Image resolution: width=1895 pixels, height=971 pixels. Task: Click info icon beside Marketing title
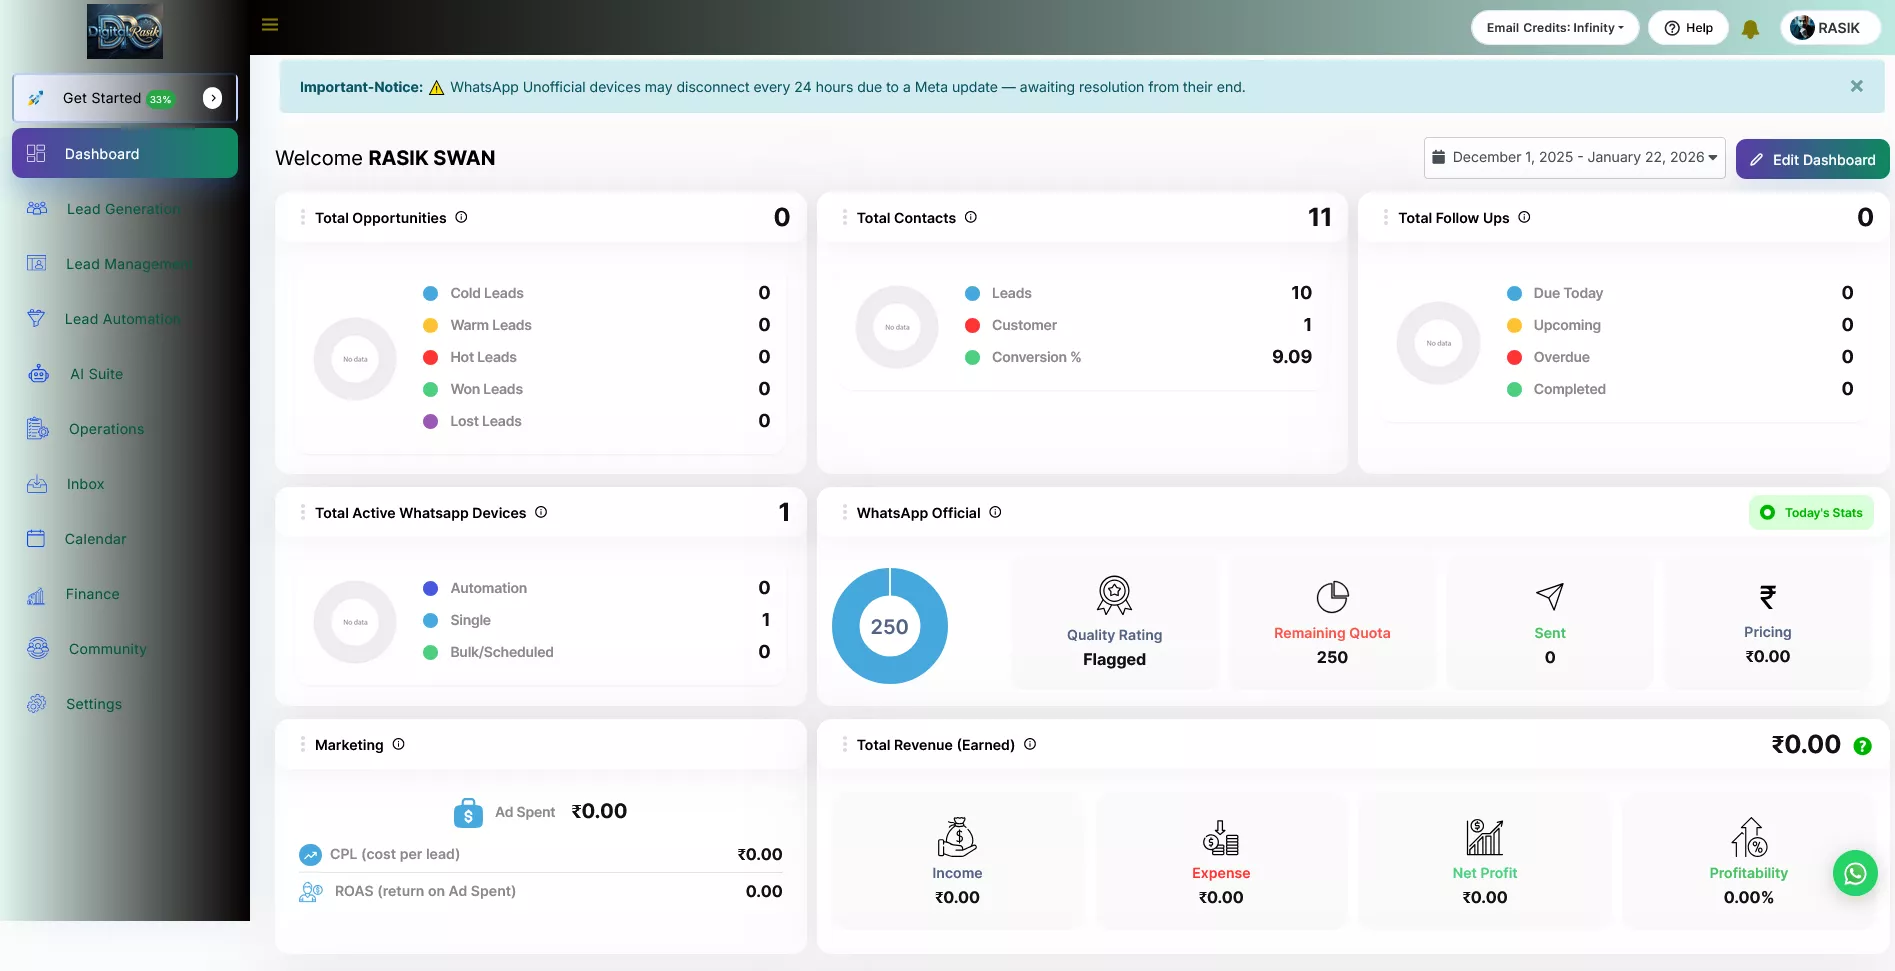[x=398, y=744]
